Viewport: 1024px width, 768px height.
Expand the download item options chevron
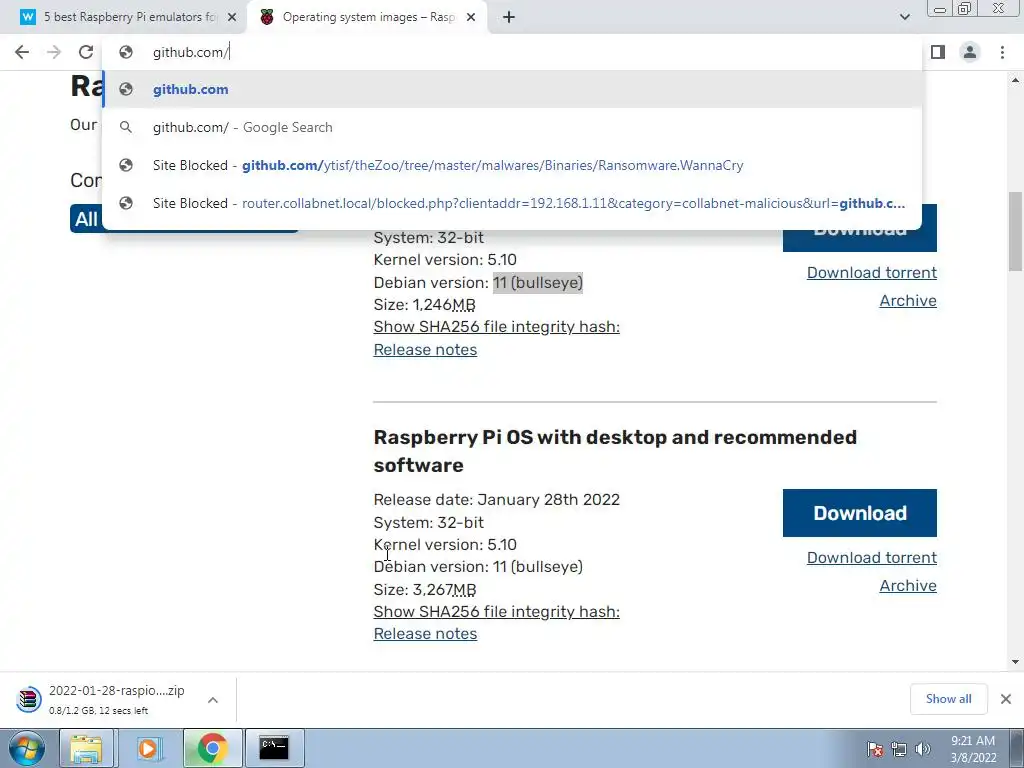click(213, 700)
